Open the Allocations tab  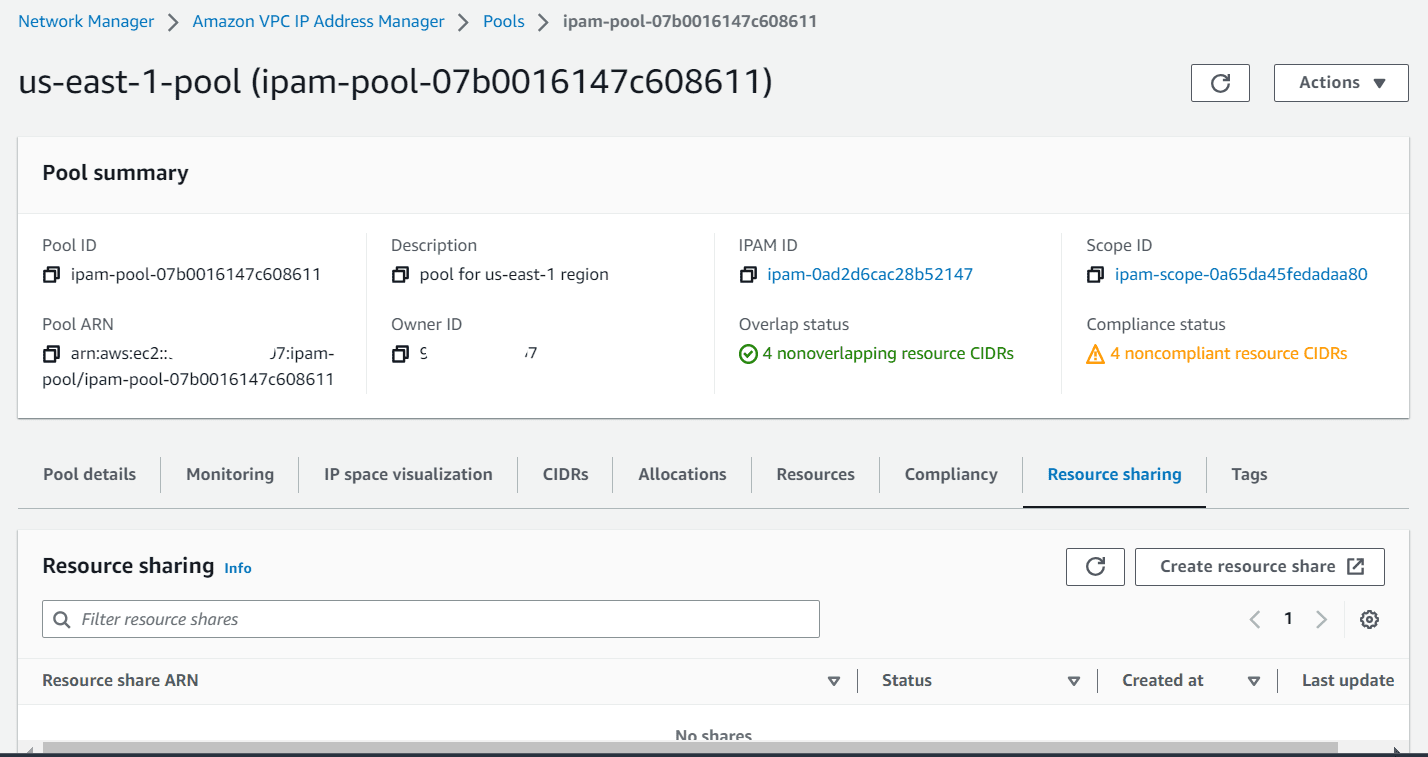682,475
